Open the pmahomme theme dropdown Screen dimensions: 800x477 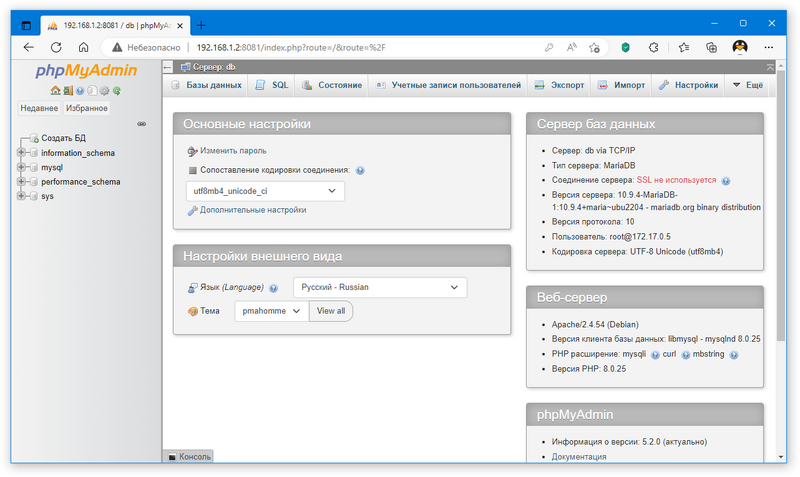[271, 311]
